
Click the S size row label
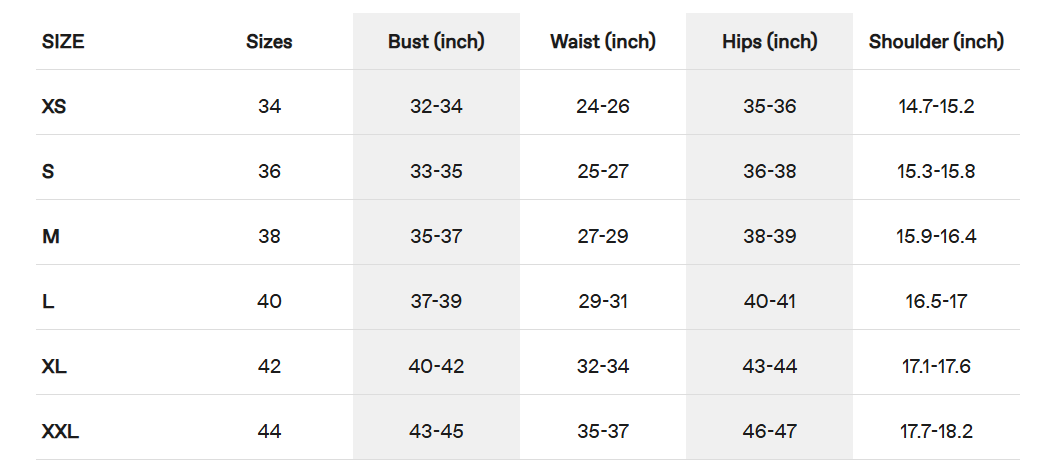pos(48,171)
